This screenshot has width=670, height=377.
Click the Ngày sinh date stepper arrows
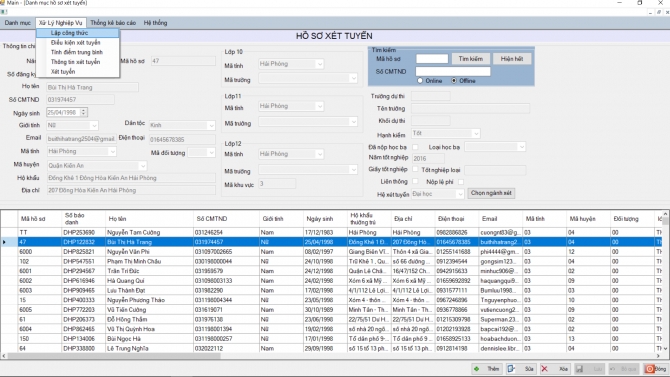click(84, 112)
